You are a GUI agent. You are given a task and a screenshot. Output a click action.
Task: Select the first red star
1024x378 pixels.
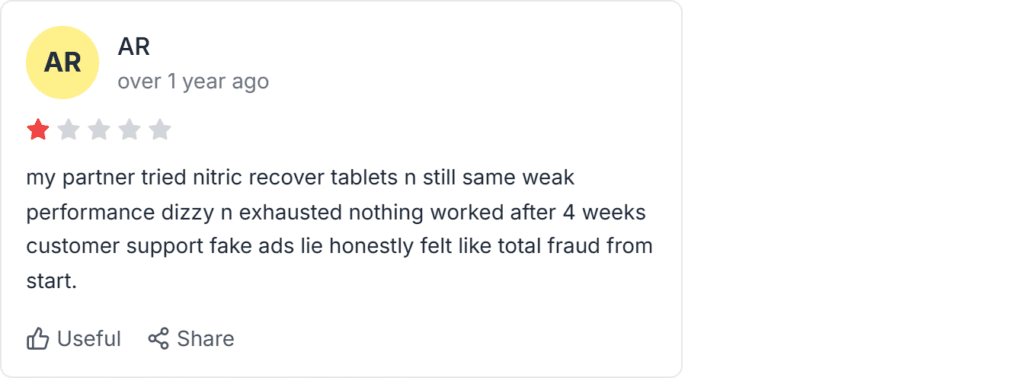click(x=38, y=130)
